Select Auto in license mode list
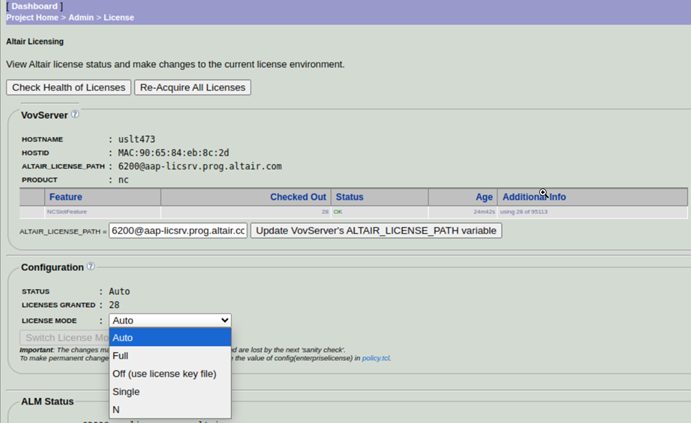The image size is (691, 423). [x=170, y=338]
